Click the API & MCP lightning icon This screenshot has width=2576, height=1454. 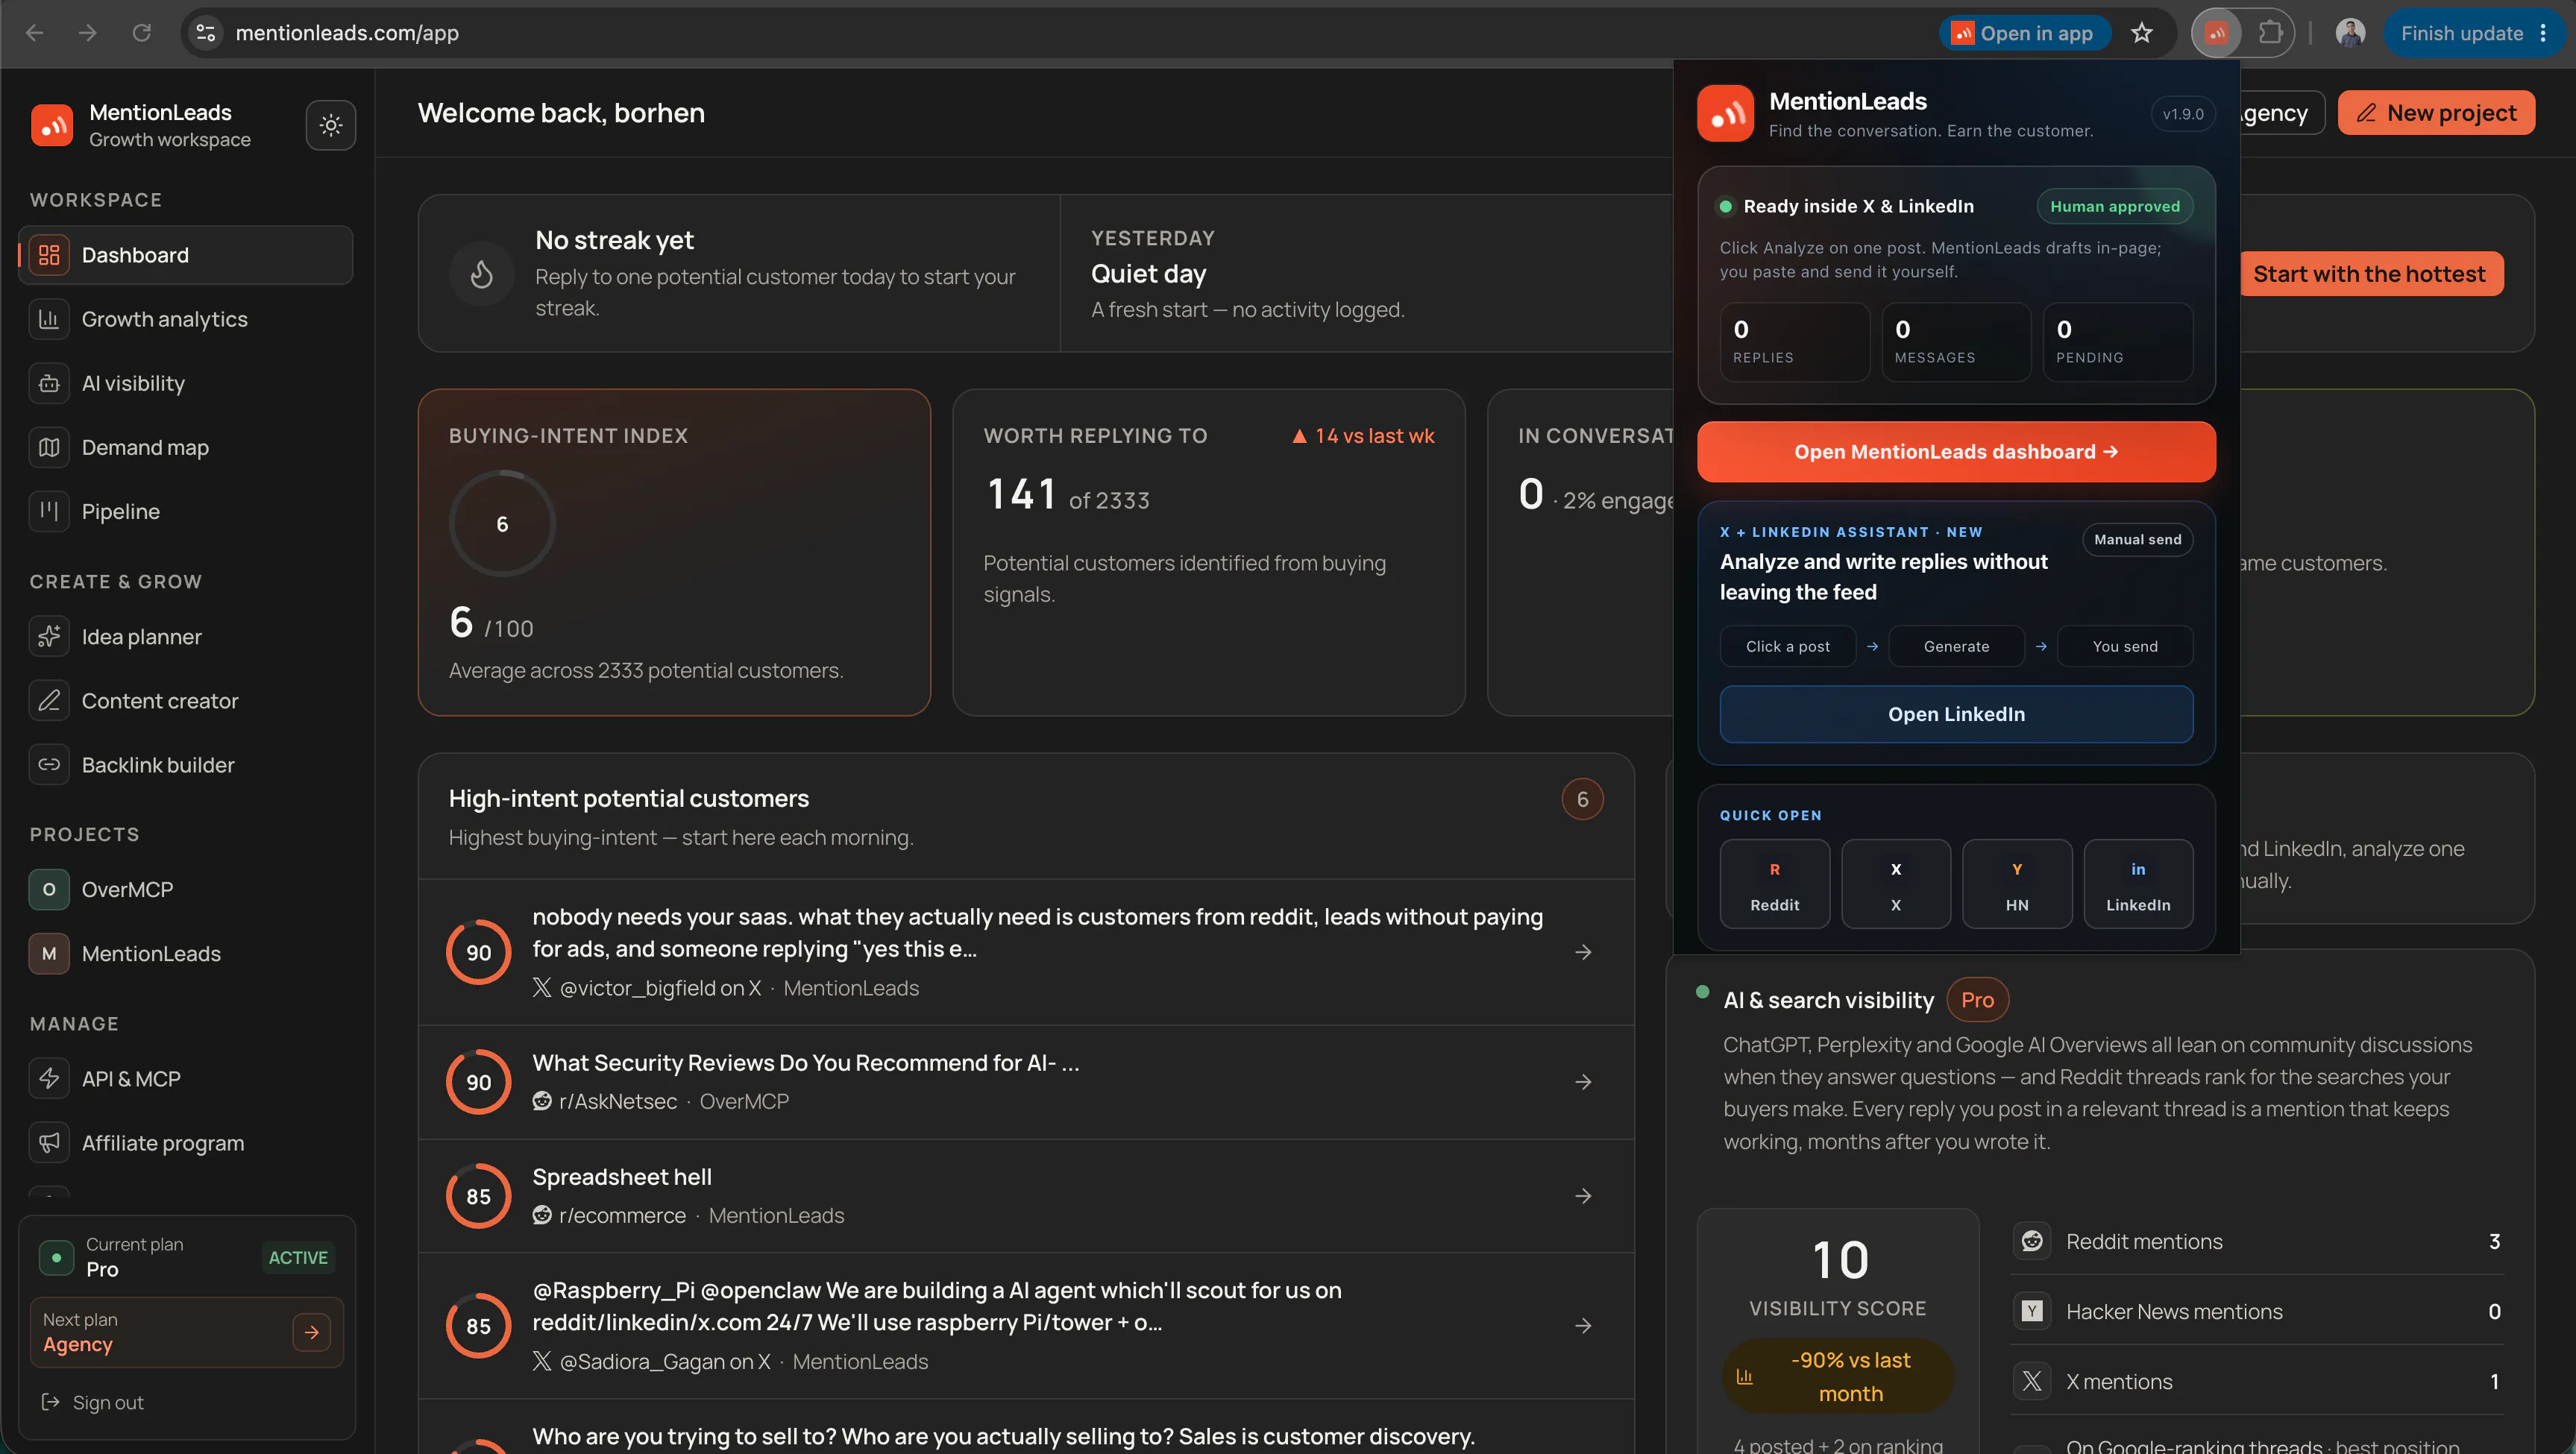click(x=49, y=1079)
